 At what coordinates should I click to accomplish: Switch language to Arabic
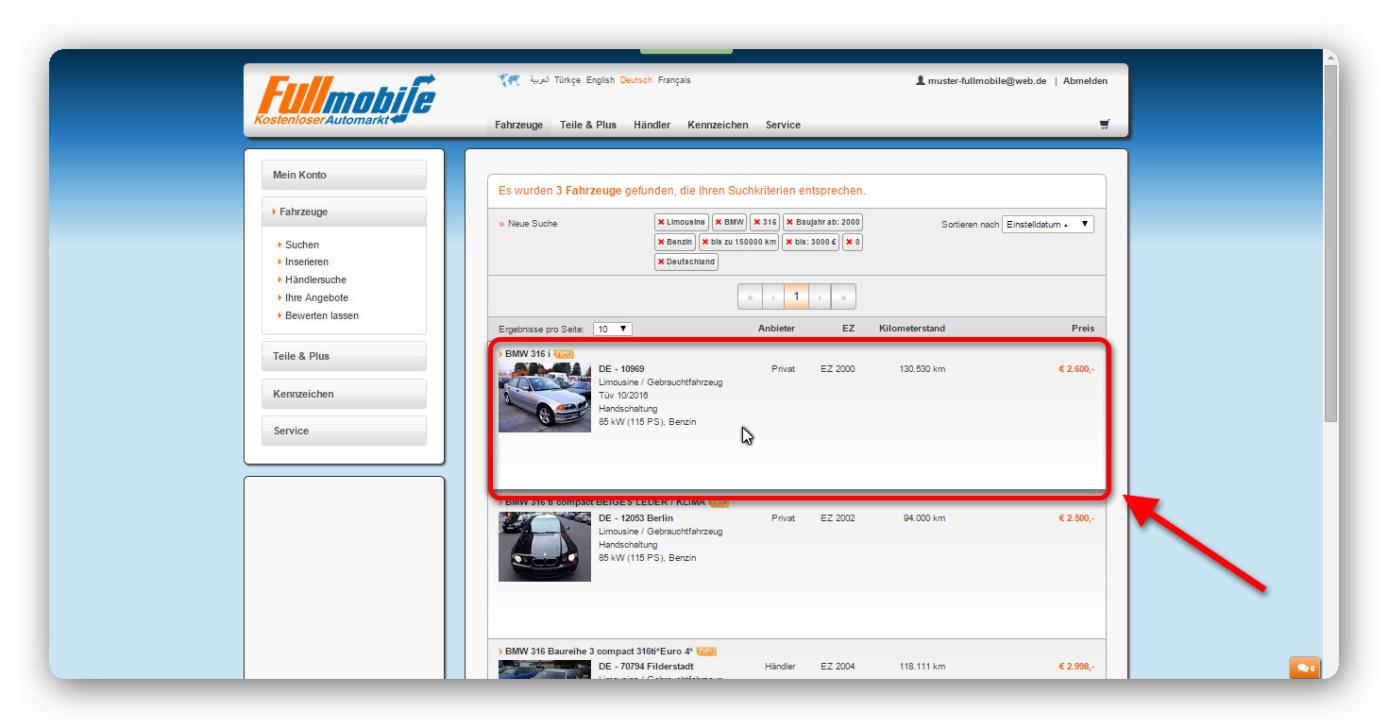pyautogui.click(x=539, y=80)
